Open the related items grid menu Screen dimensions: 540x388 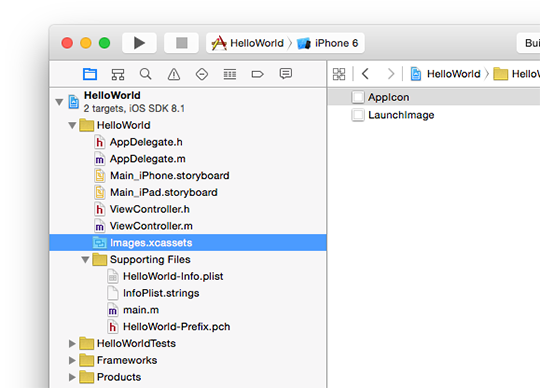(x=339, y=74)
